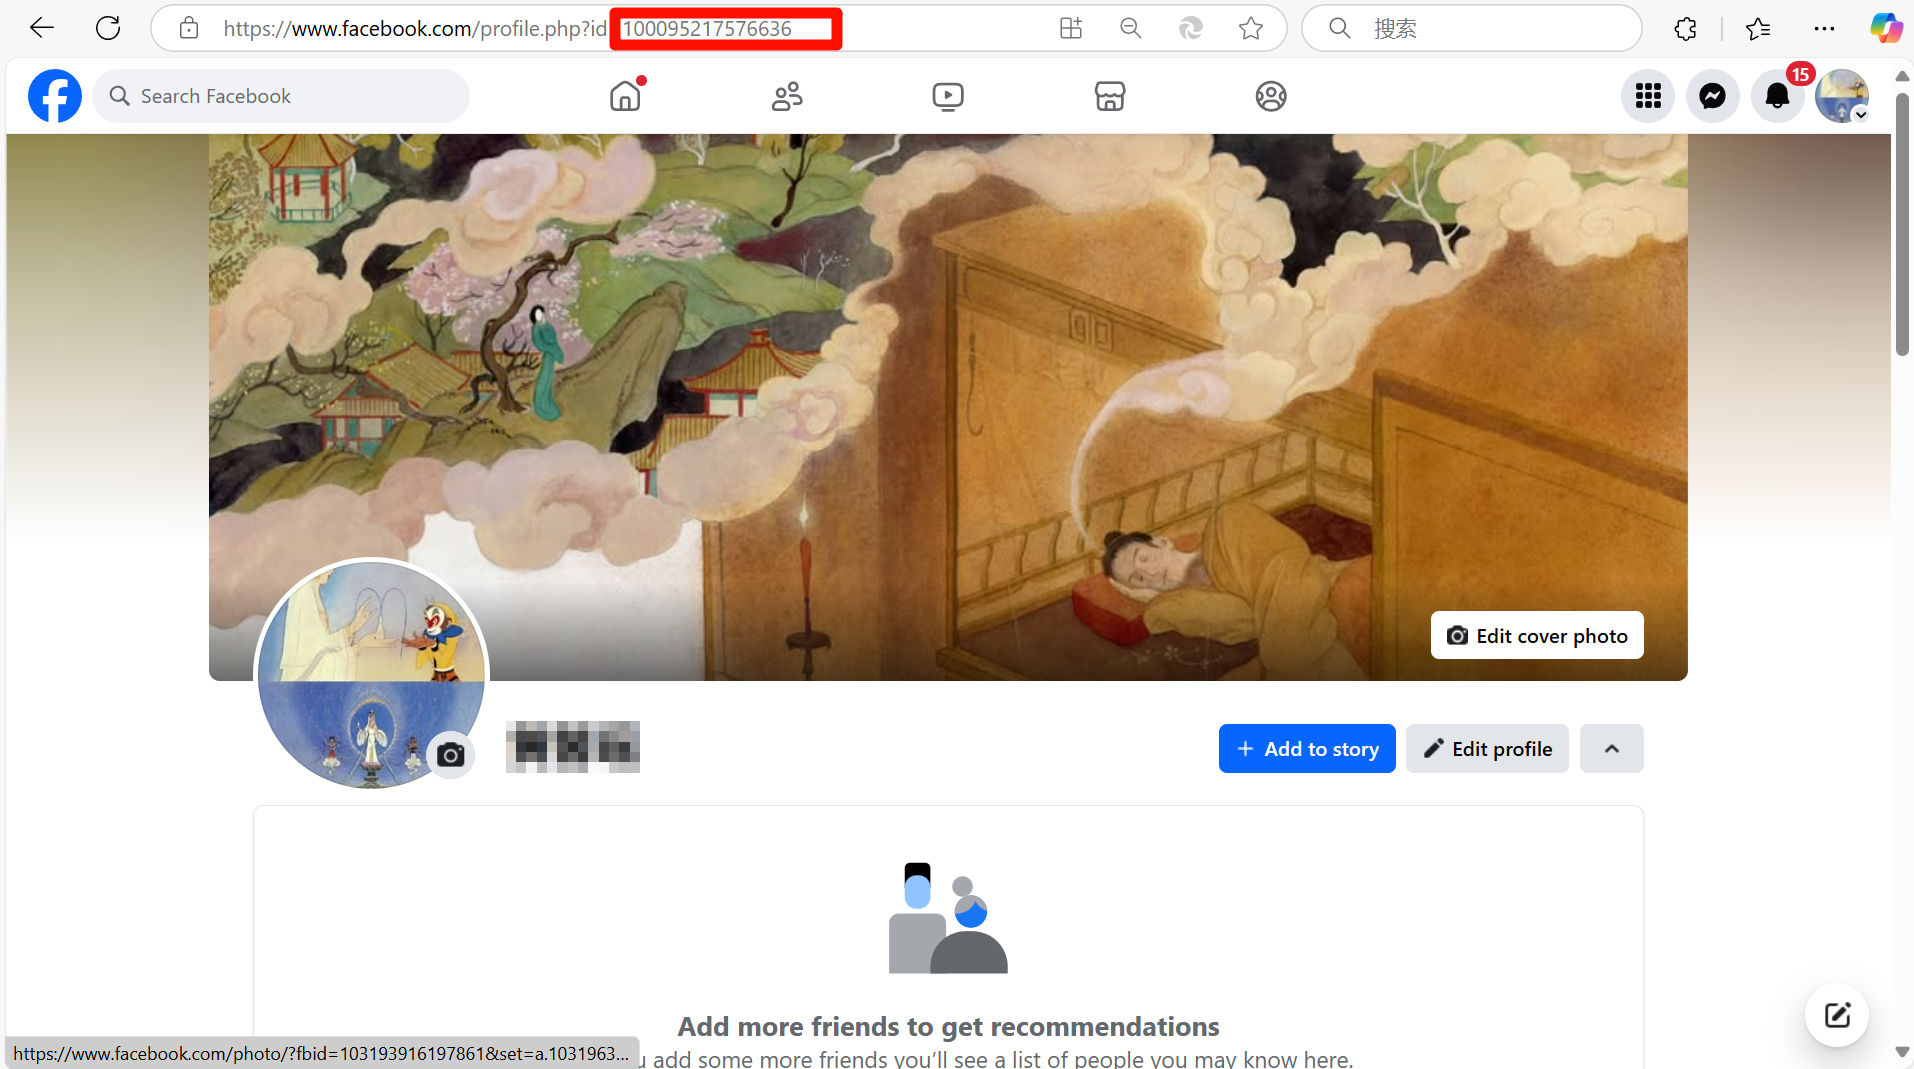Image resolution: width=1914 pixels, height=1069 pixels.
Task: Go to Facebook Home tab
Action: 626,96
